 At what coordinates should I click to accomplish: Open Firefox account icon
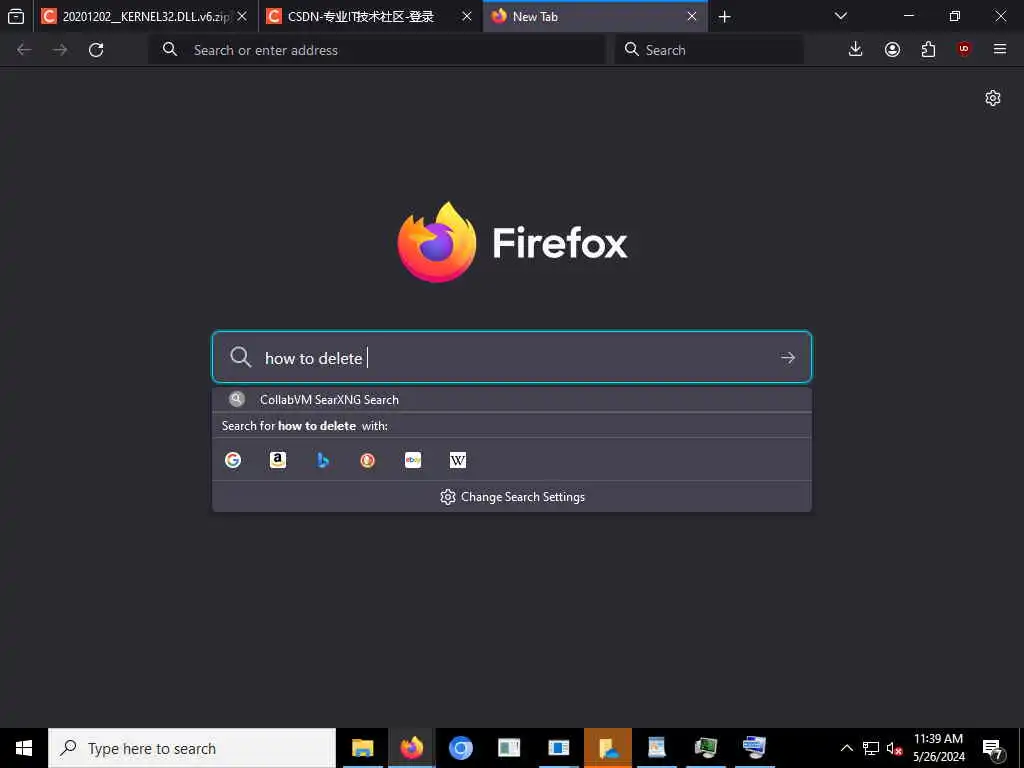point(892,49)
